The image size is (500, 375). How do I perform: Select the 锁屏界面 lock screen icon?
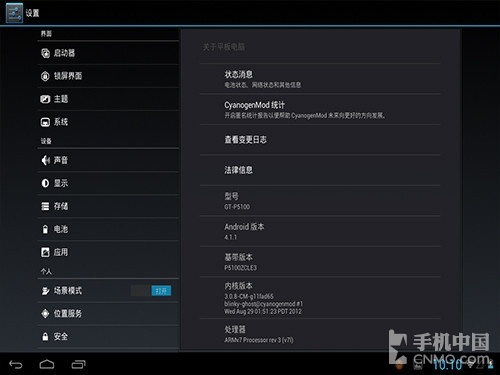coord(45,76)
